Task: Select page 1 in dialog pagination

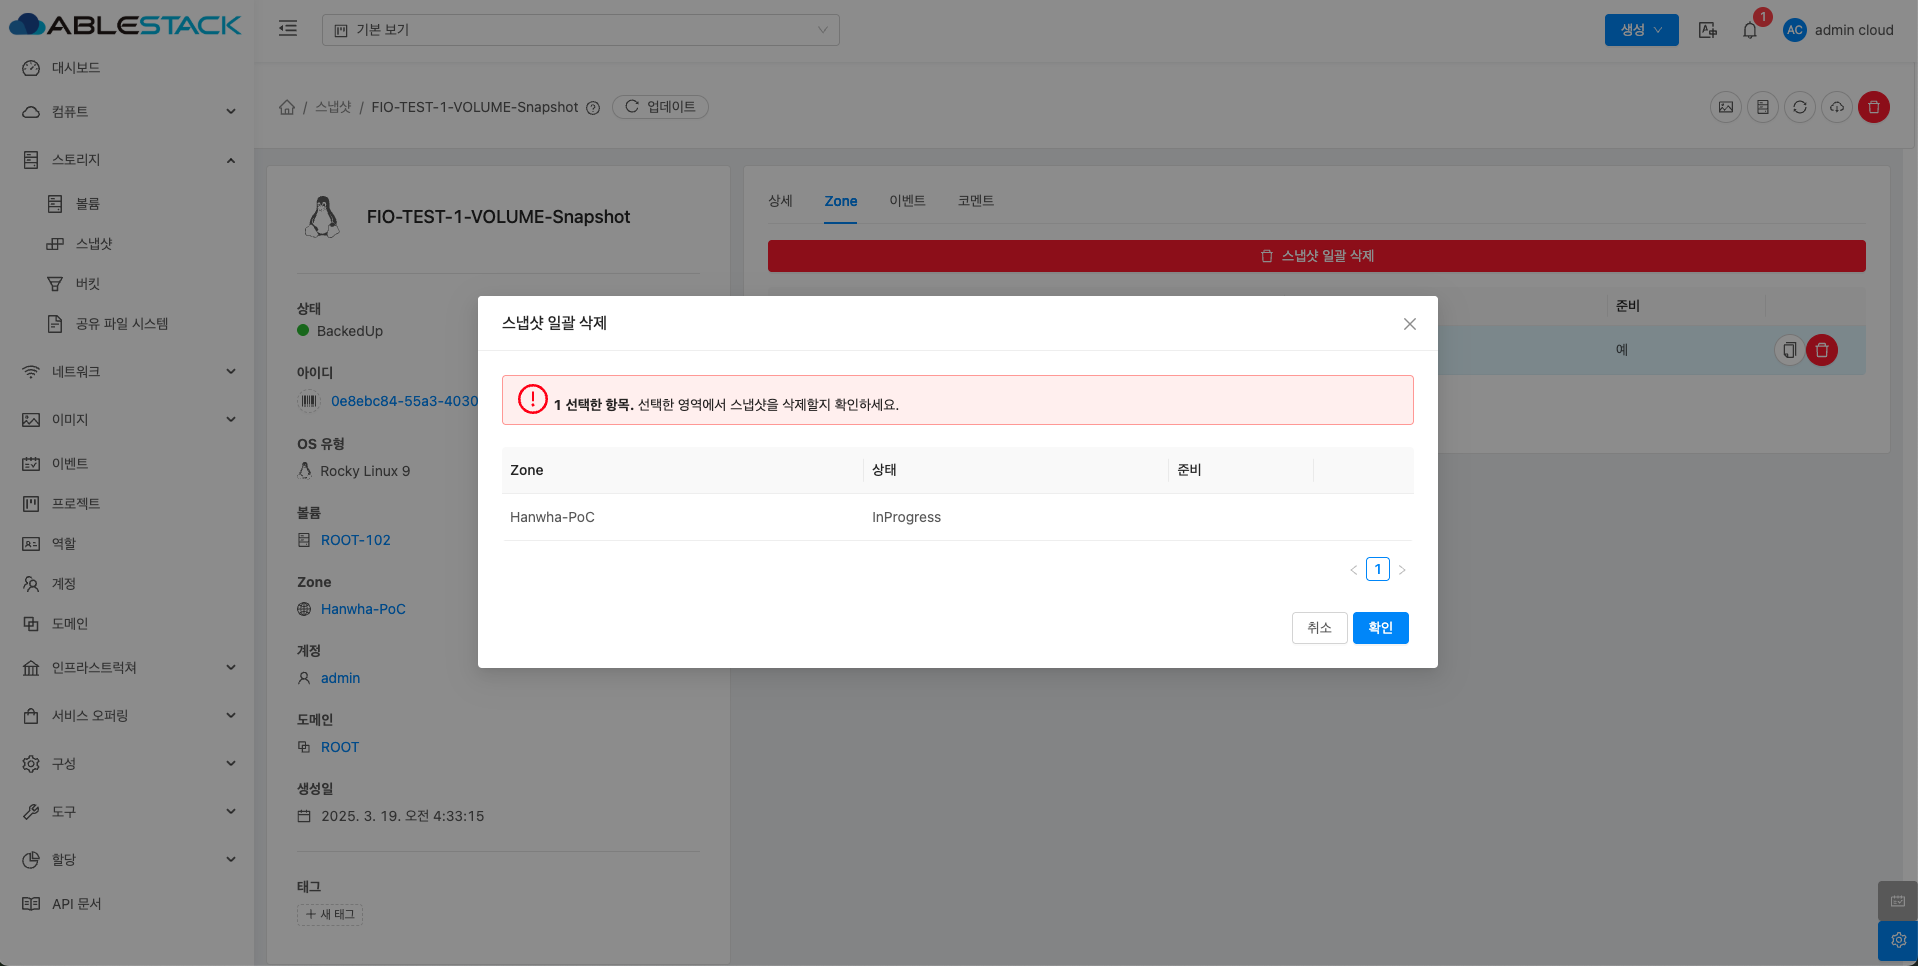Action: point(1377,569)
